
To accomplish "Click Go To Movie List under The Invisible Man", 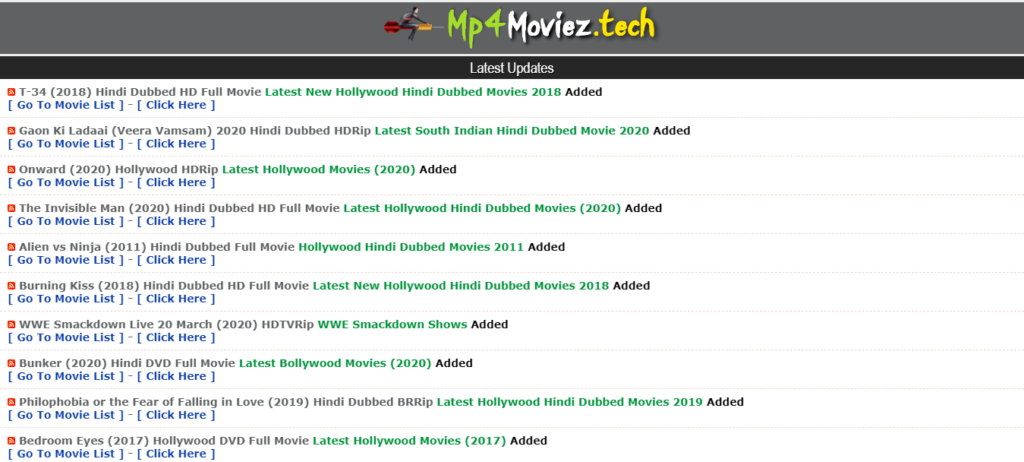I will coord(65,222).
